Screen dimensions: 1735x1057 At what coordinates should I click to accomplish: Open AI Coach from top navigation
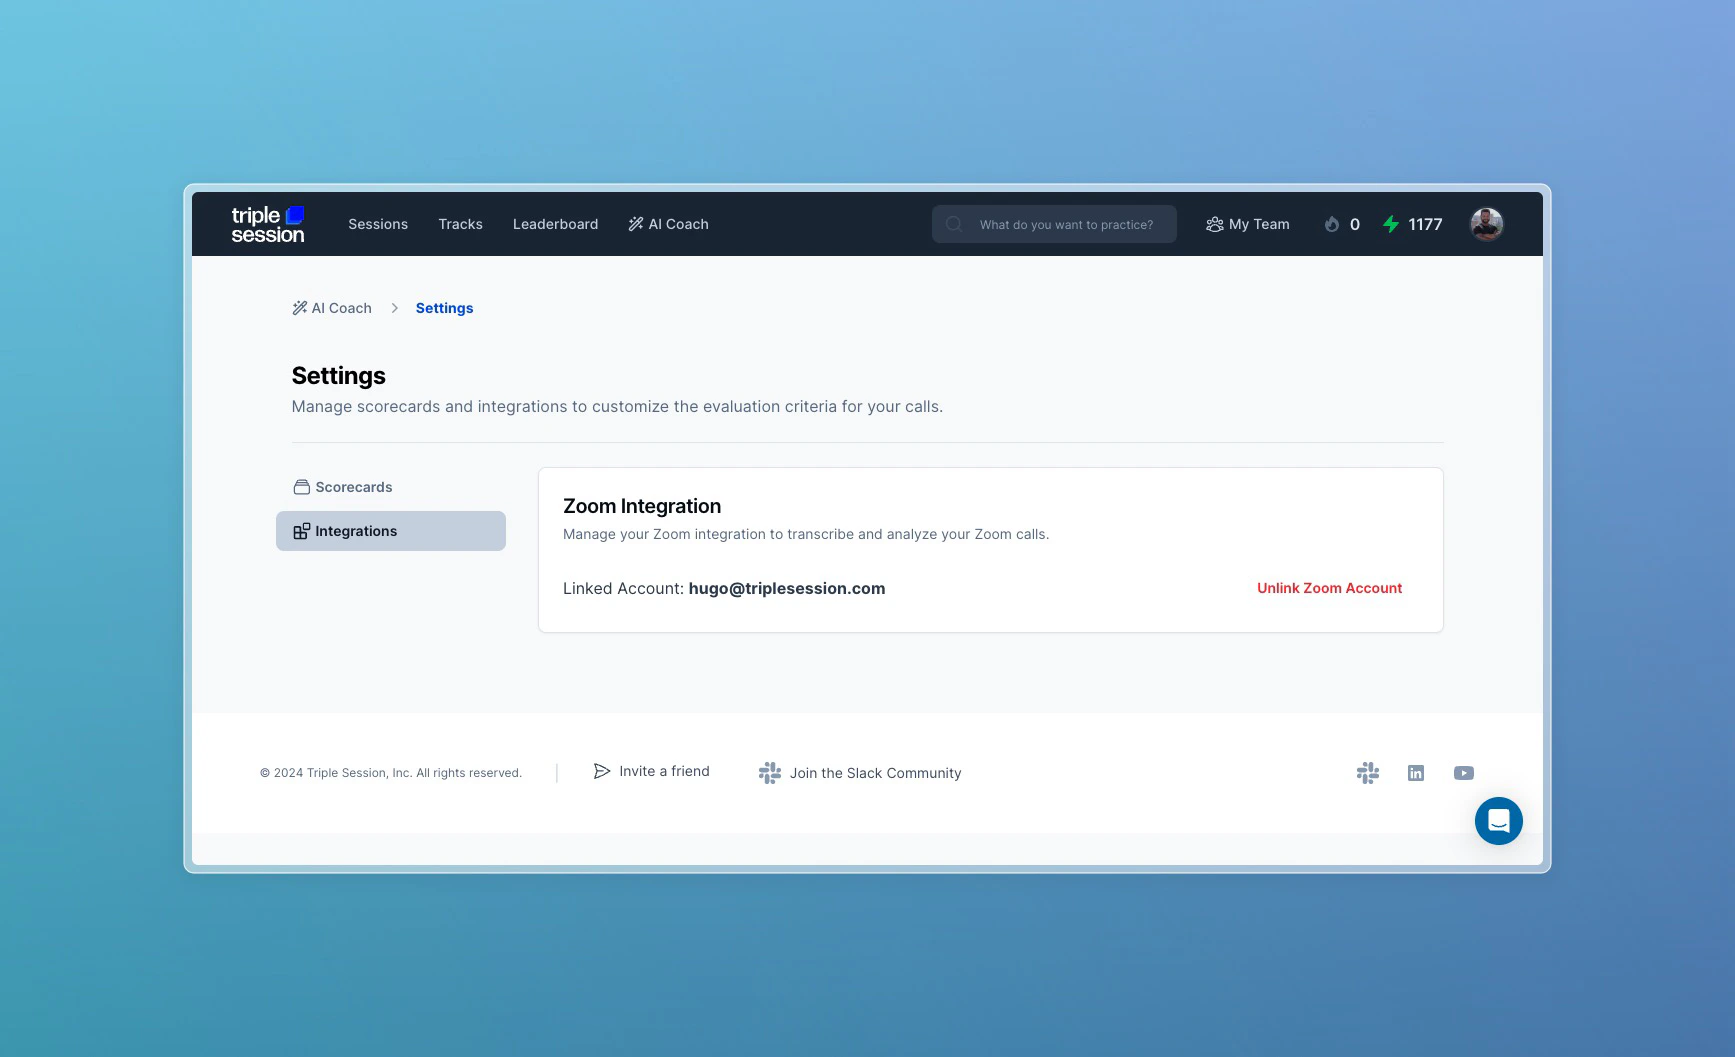click(668, 224)
